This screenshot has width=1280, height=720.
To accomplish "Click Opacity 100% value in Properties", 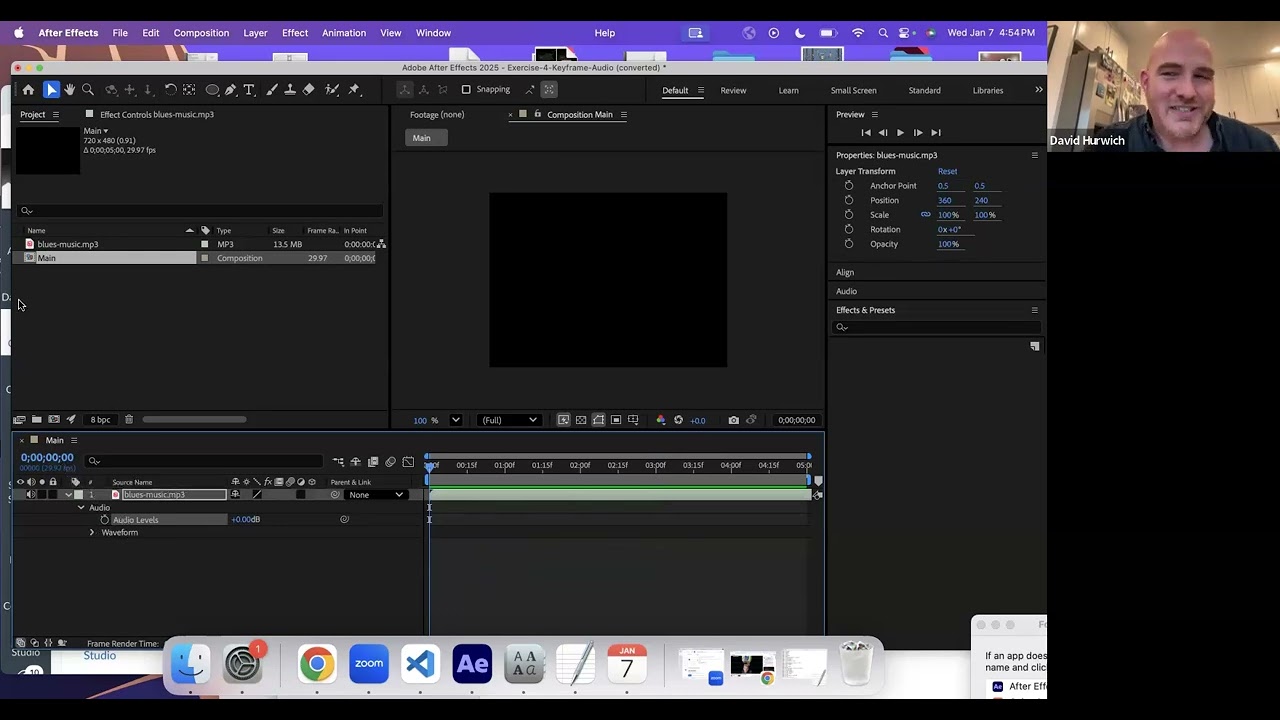I will (x=948, y=244).
